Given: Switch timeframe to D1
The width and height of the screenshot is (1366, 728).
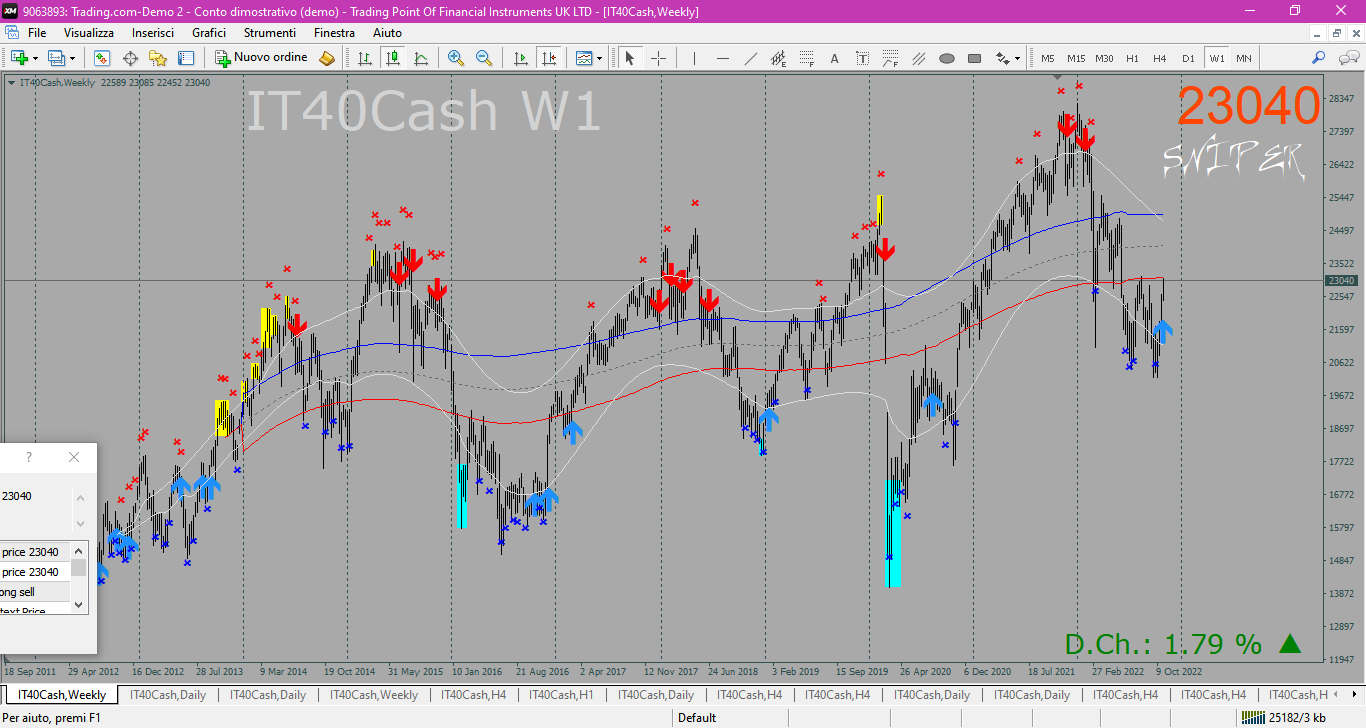Looking at the screenshot, I should 1188,58.
